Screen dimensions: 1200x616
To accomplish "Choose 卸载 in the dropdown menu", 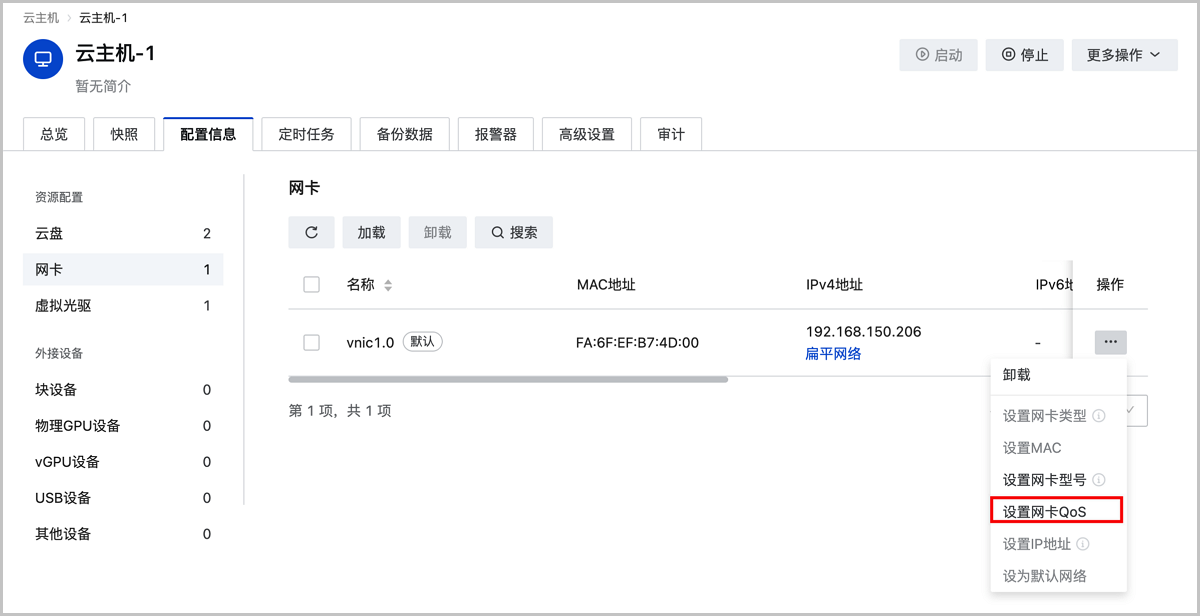I will (x=1016, y=375).
